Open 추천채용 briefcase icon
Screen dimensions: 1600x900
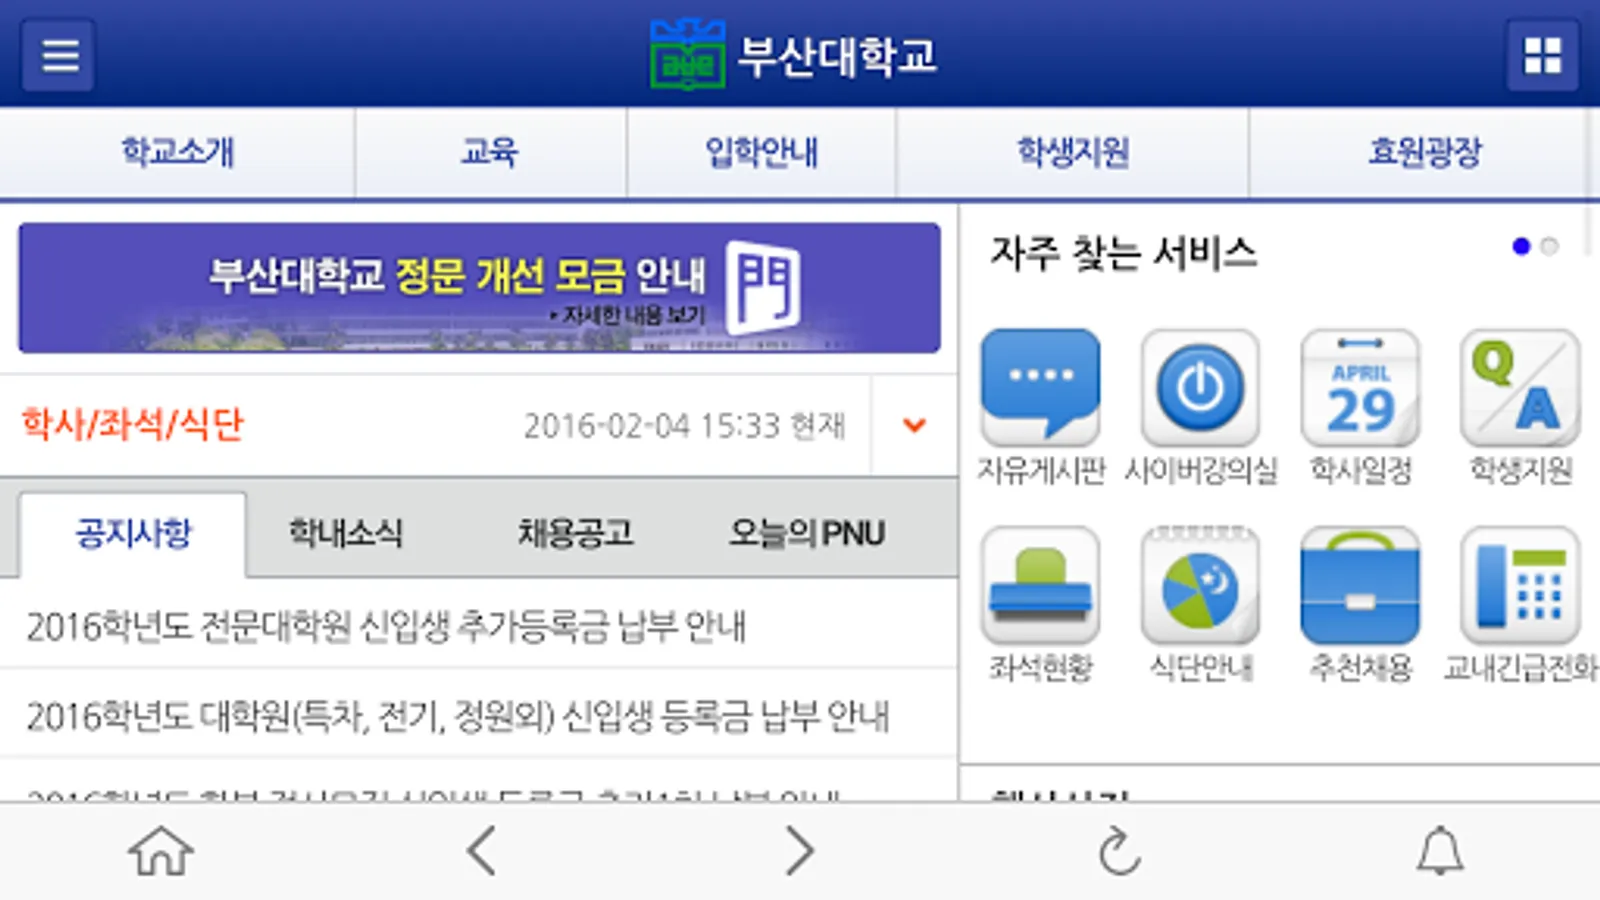(1360, 585)
